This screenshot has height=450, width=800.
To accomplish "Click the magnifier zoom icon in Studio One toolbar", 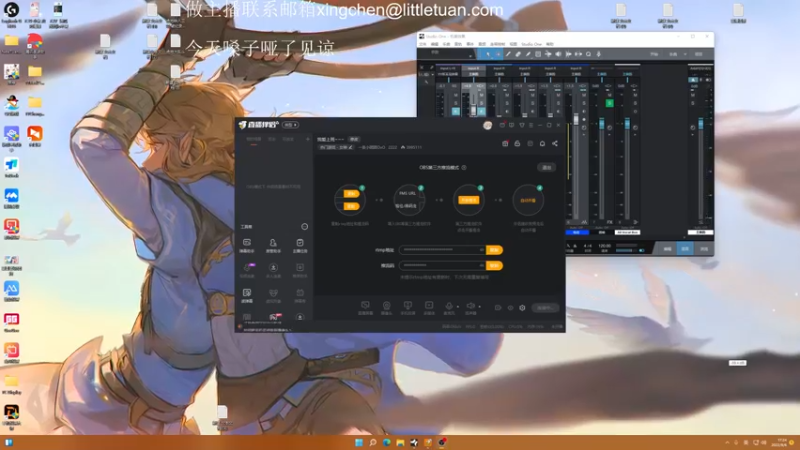I will tap(588, 54).
